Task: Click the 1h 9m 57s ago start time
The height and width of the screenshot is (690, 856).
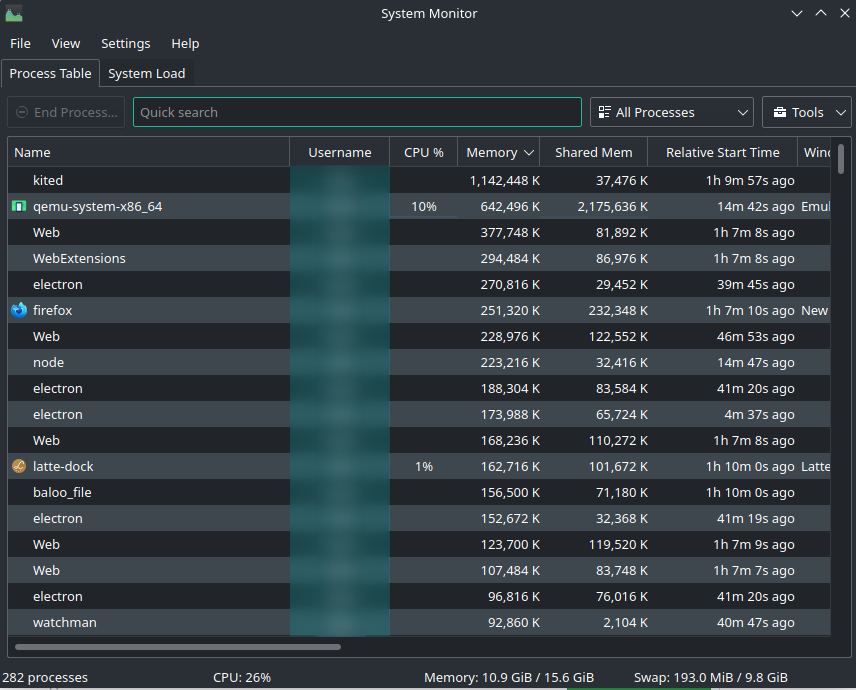Action: pyautogui.click(x=750, y=180)
